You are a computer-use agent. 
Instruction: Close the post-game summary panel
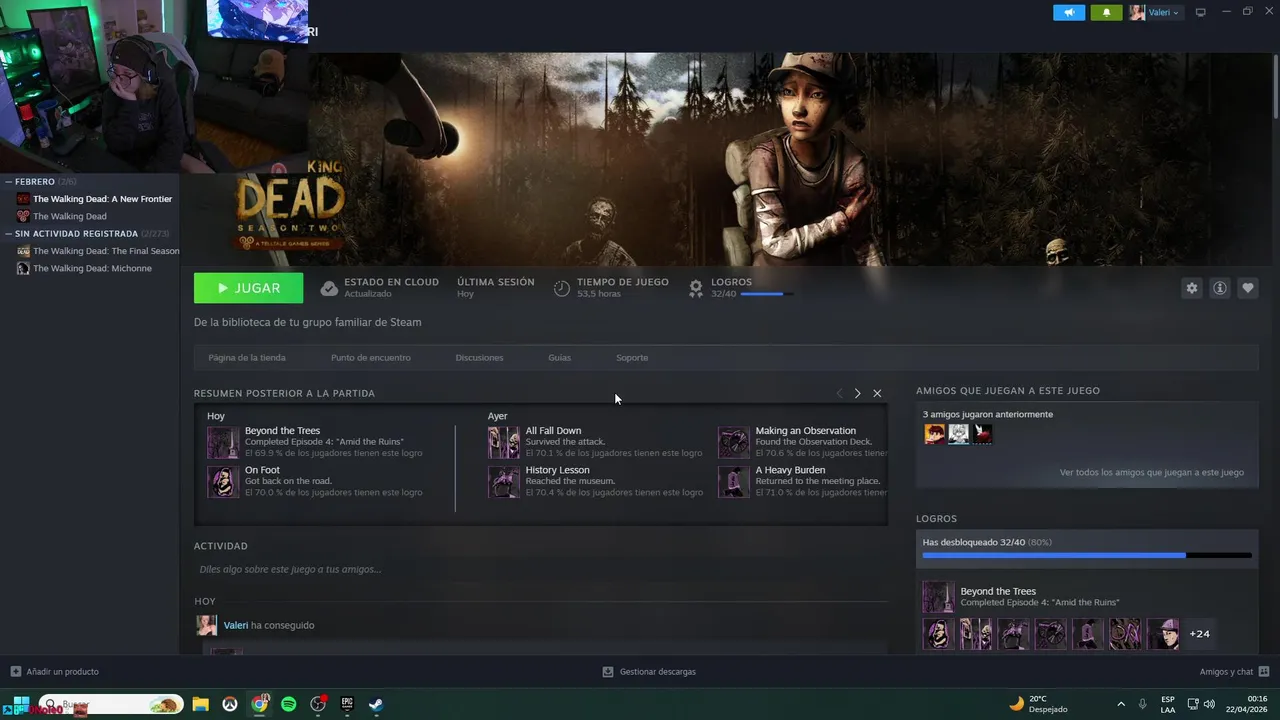click(877, 393)
